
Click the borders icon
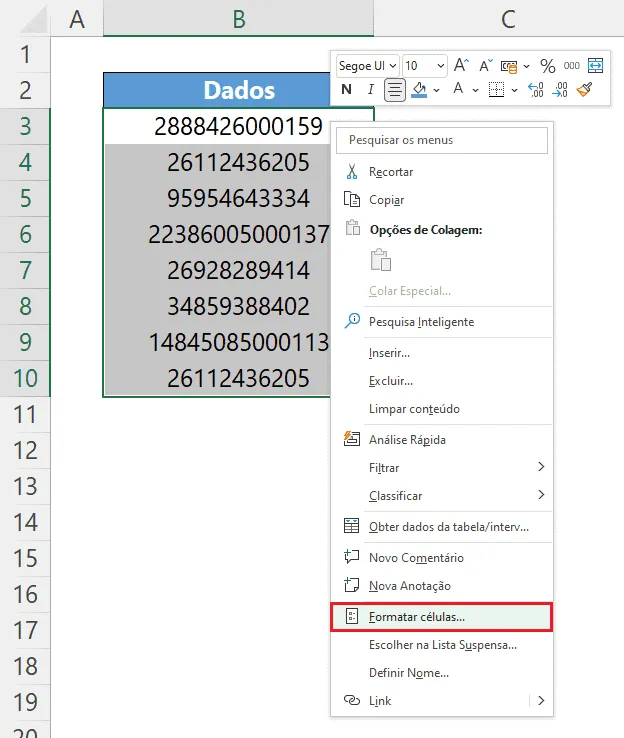496,89
